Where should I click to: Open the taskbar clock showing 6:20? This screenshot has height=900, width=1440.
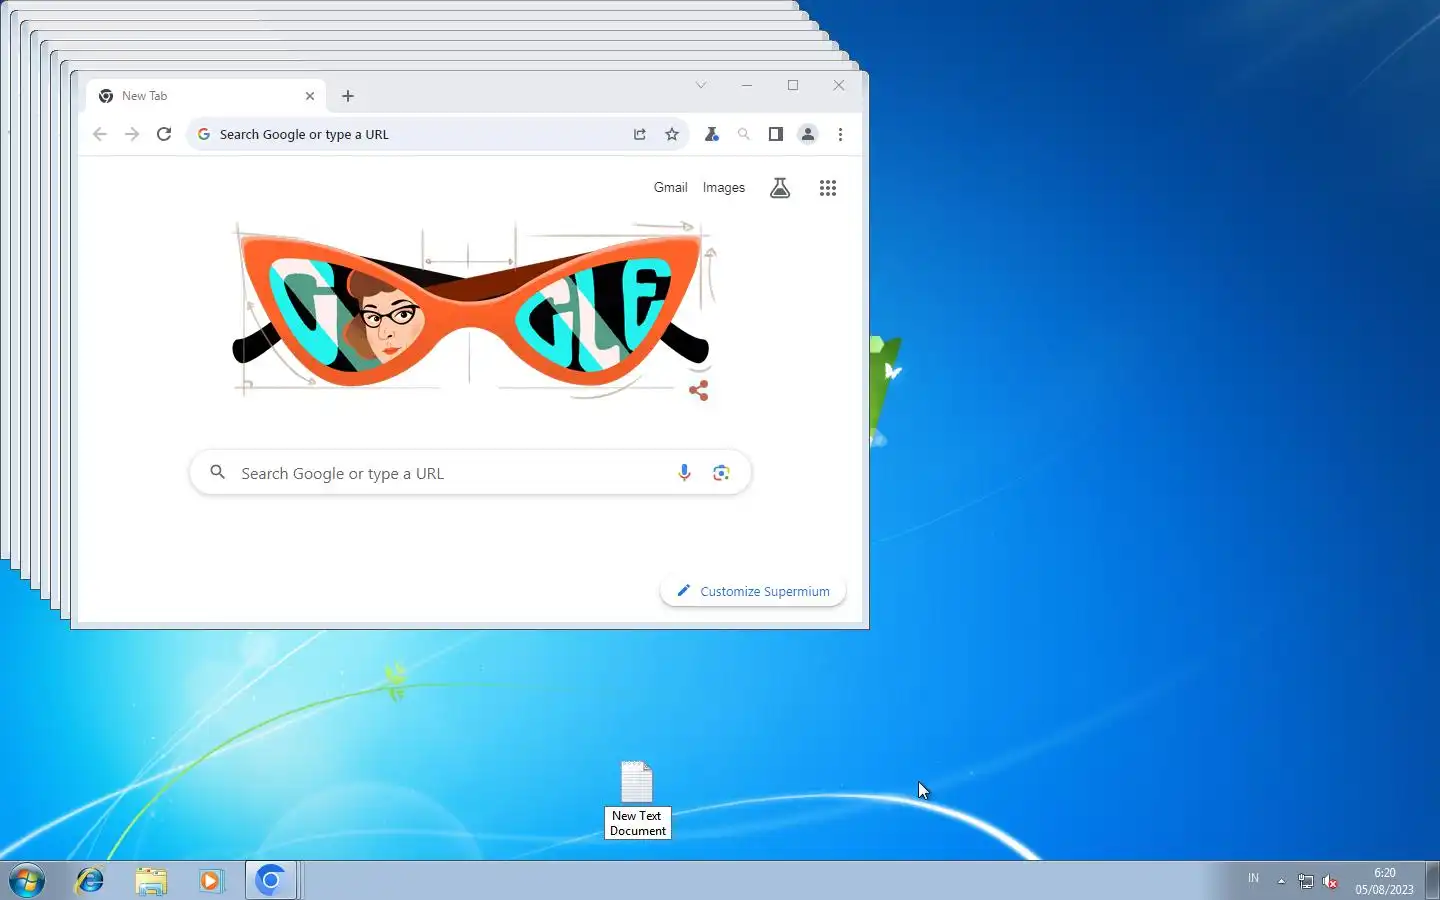click(x=1385, y=881)
